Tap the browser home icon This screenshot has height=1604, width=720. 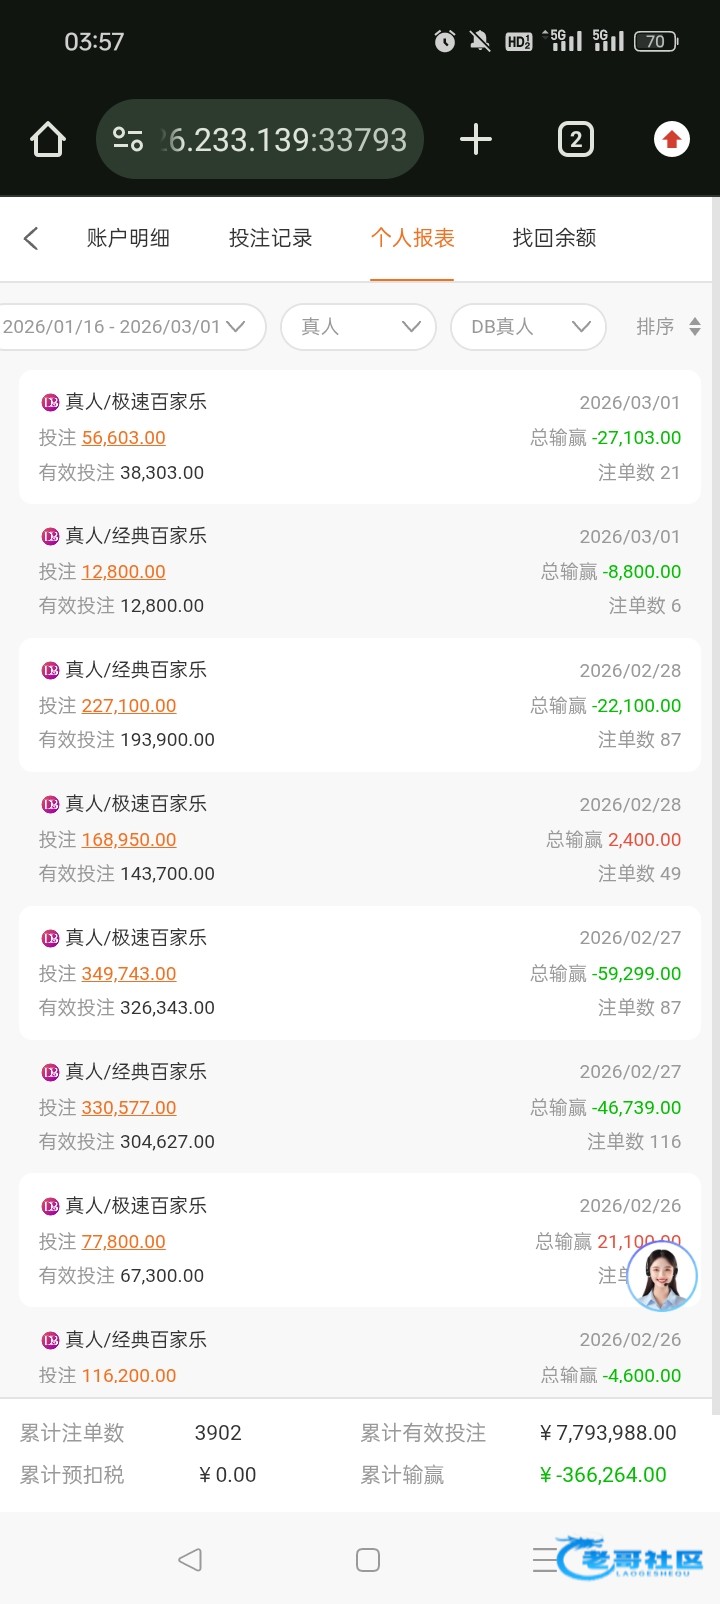tap(48, 140)
